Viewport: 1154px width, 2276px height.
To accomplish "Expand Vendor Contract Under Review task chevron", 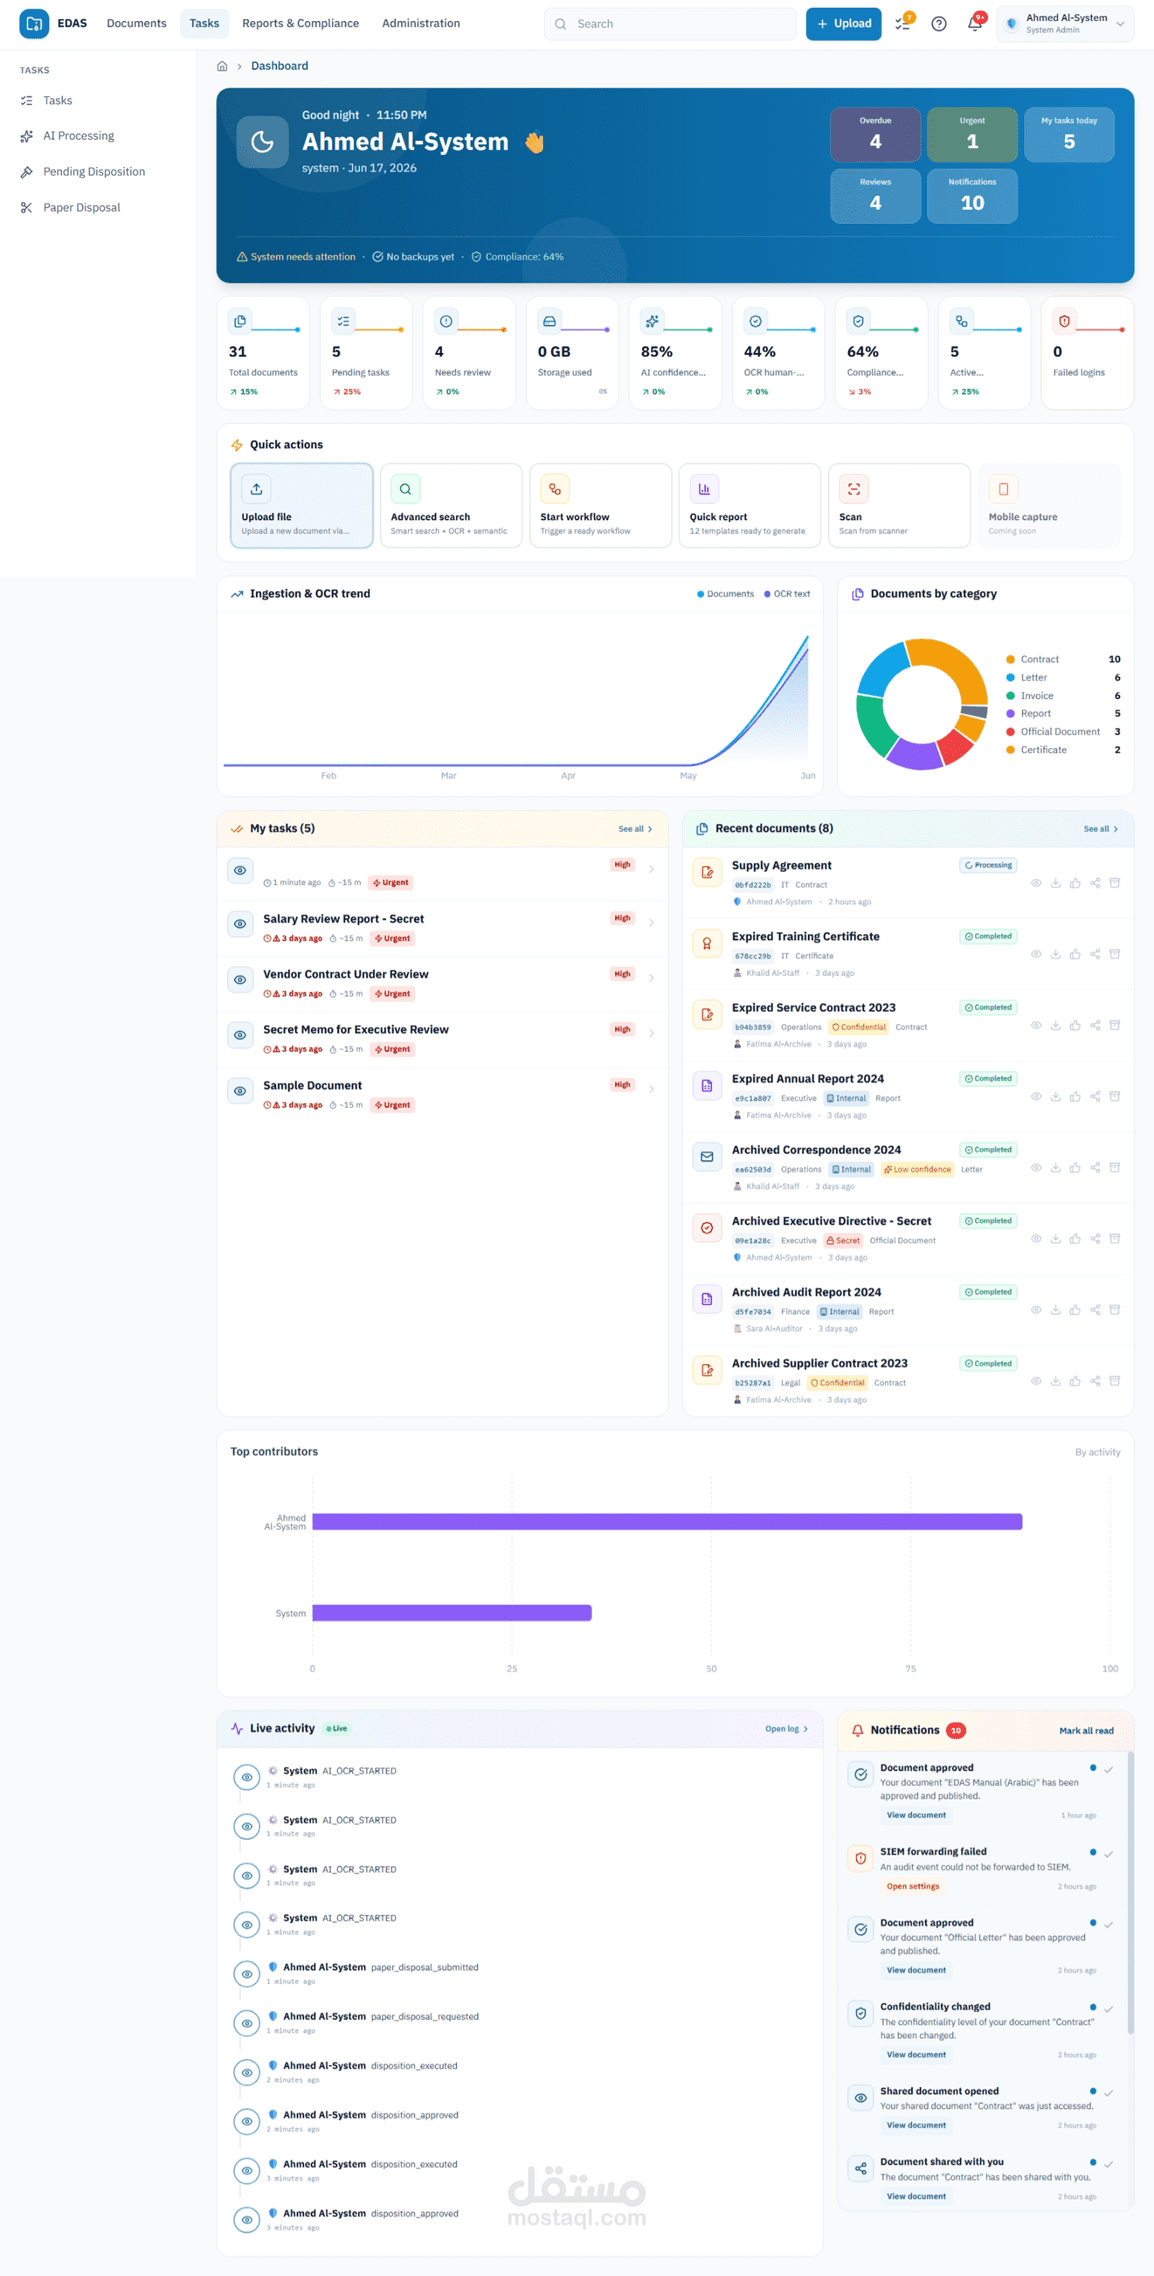I will [651, 978].
